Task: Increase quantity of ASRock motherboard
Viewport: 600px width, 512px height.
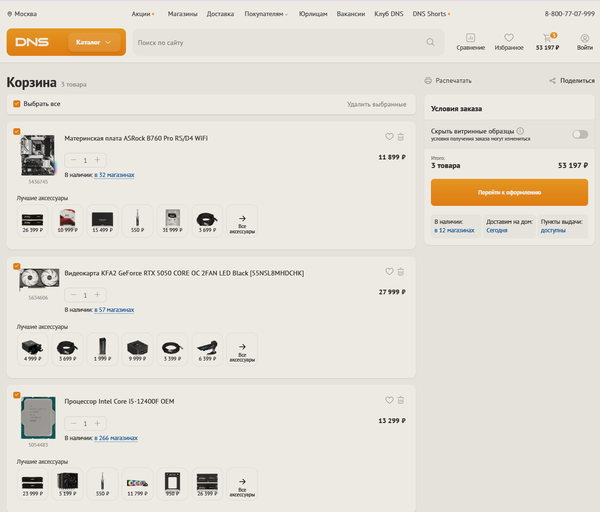Action: click(x=97, y=160)
